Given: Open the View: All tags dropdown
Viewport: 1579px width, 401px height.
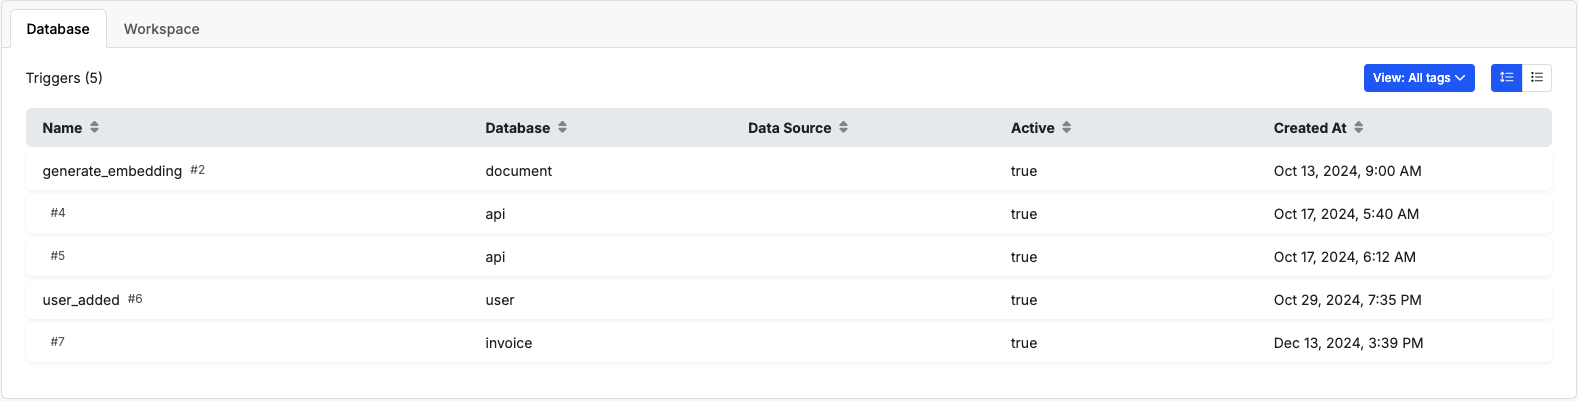Looking at the screenshot, I should tap(1419, 78).
